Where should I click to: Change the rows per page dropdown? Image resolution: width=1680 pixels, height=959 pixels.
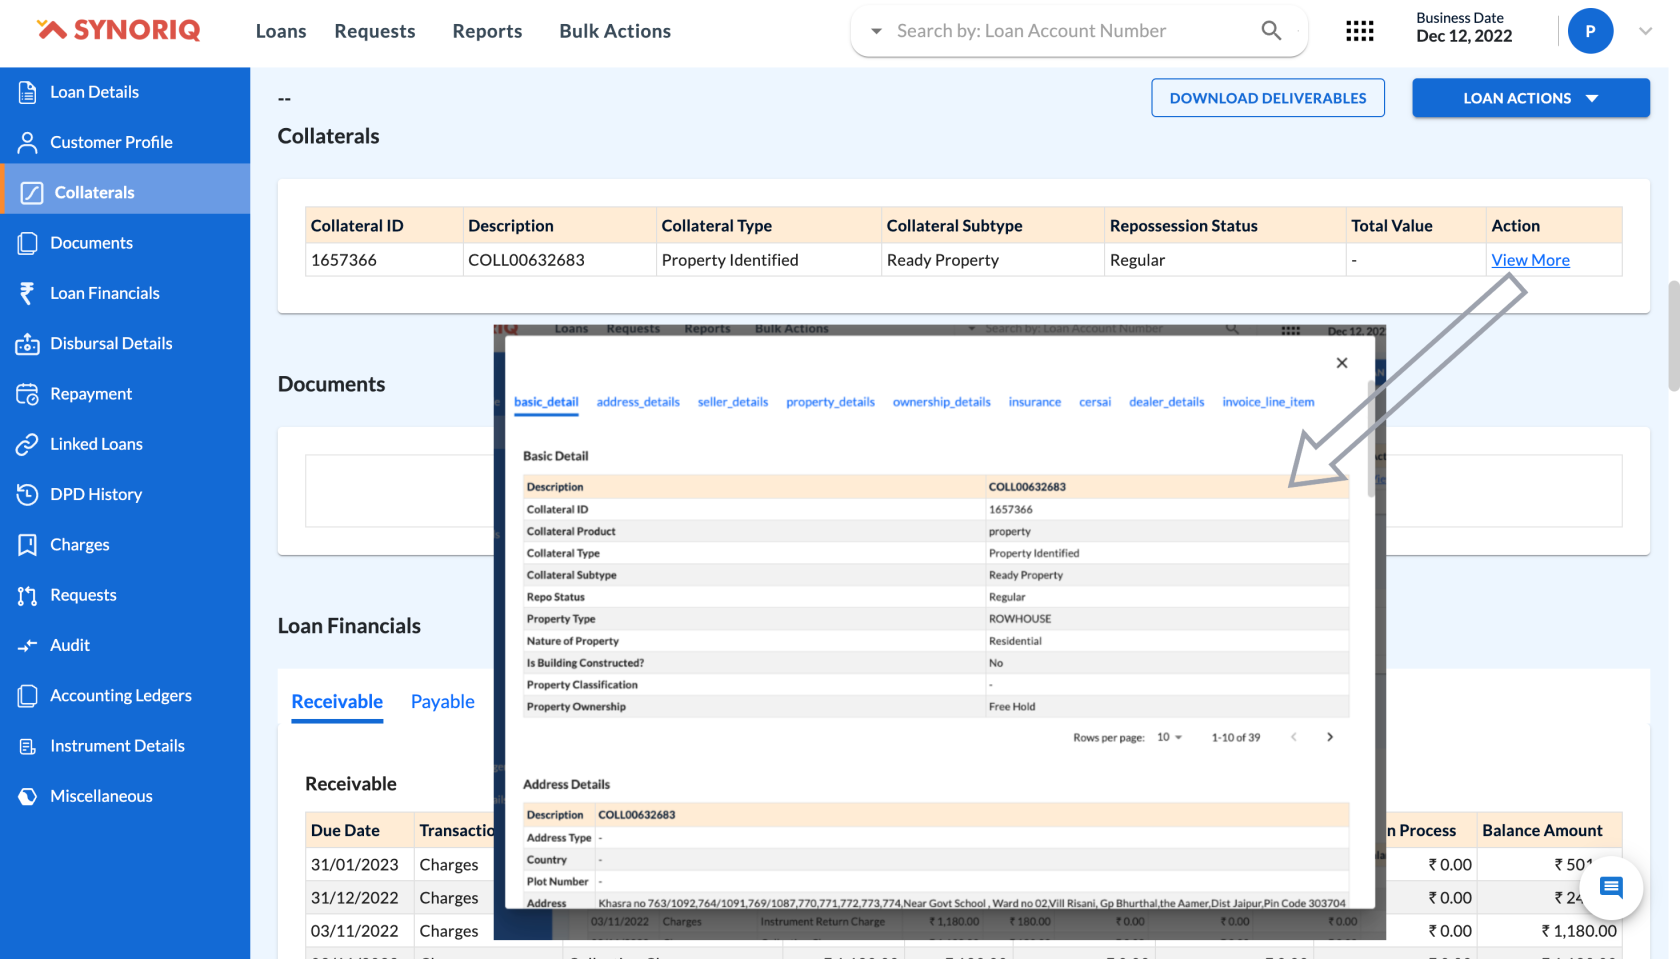point(1169,737)
